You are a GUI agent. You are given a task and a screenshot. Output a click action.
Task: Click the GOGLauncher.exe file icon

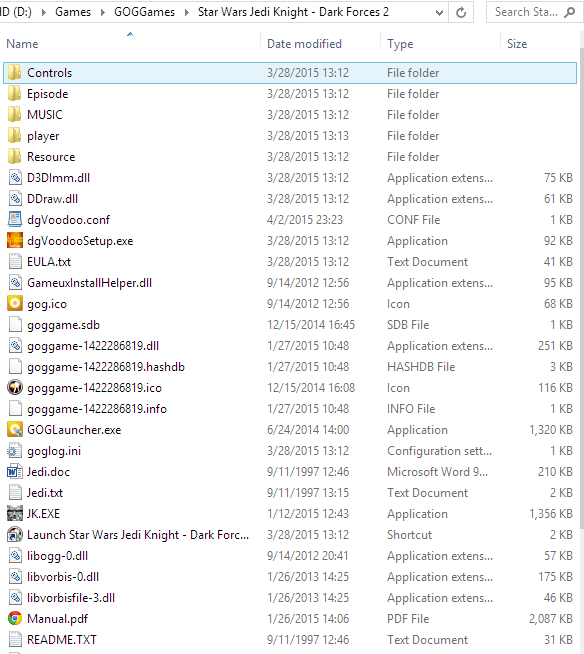pos(15,430)
